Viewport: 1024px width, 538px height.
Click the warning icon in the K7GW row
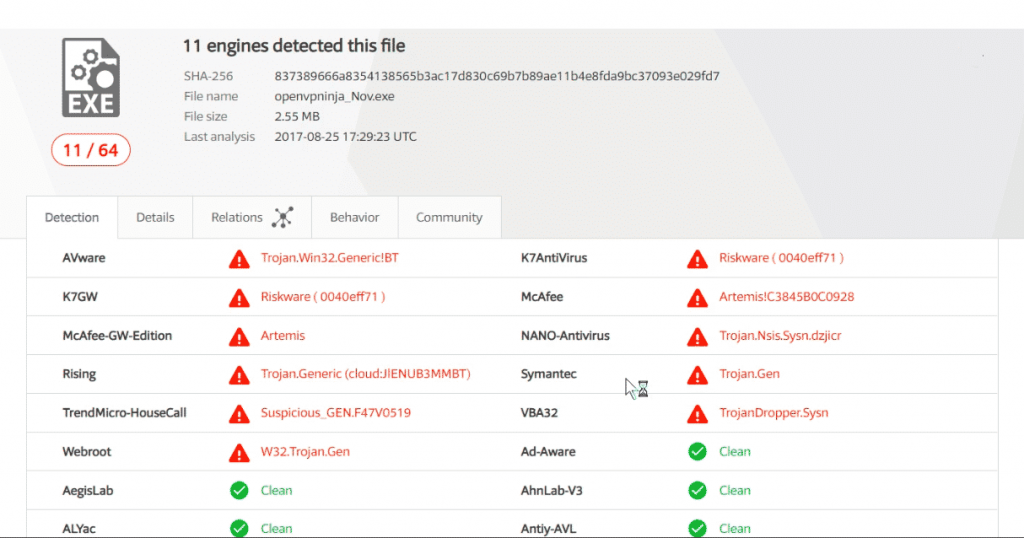[x=239, y=298]
